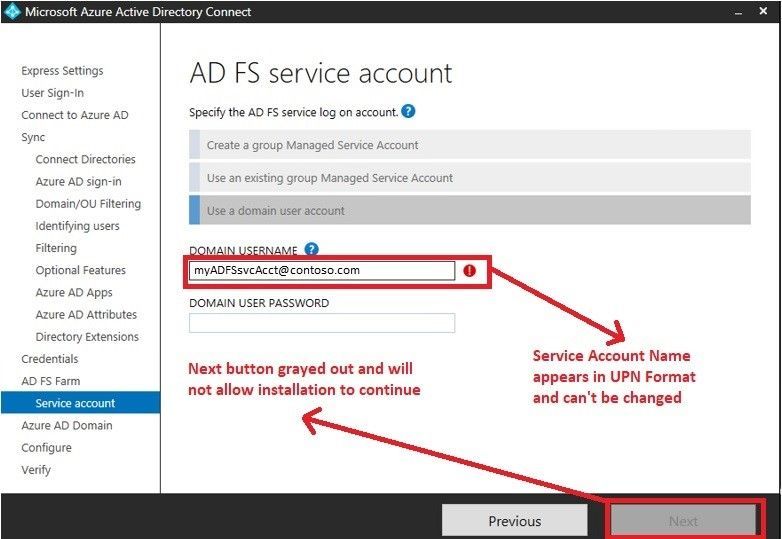Close the Azure AD Connect window

click(763, 11)
